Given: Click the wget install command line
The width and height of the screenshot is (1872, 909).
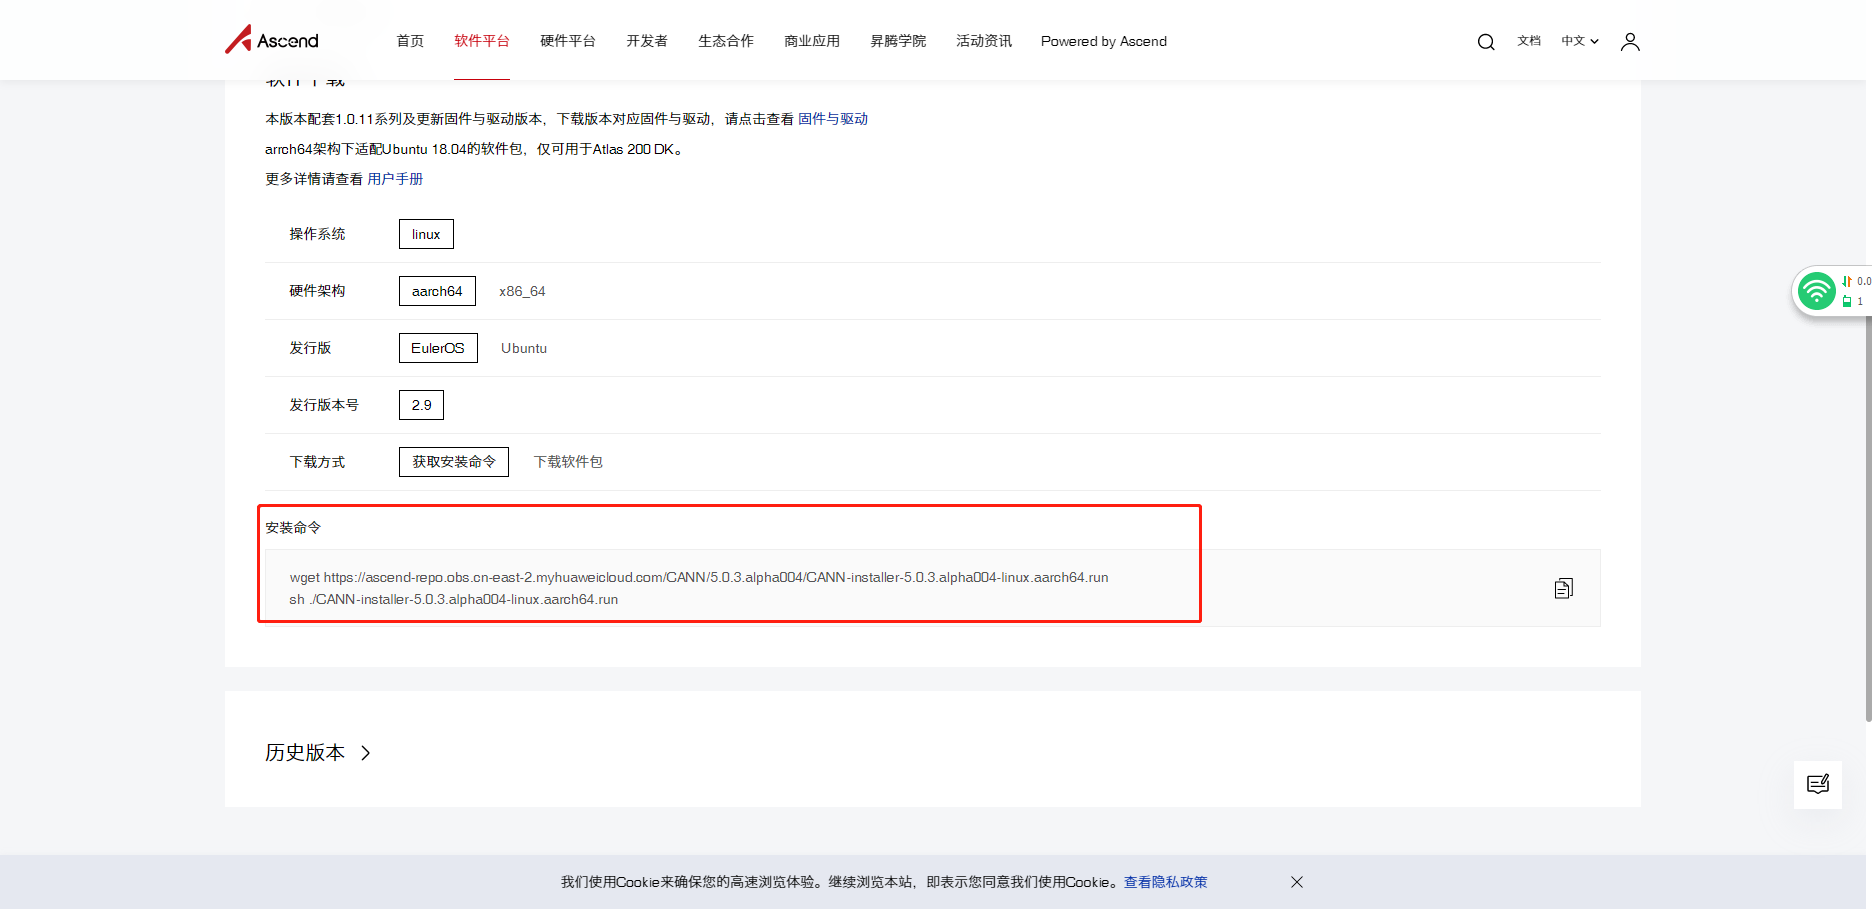Looking at the screenshot, I should (699, 577).
